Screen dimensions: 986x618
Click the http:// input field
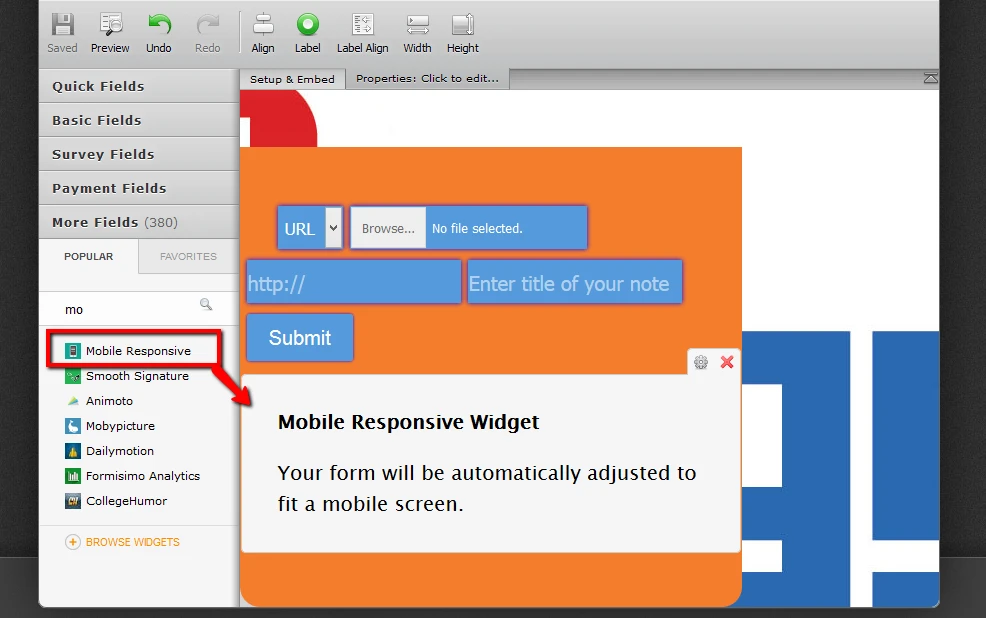353,282
